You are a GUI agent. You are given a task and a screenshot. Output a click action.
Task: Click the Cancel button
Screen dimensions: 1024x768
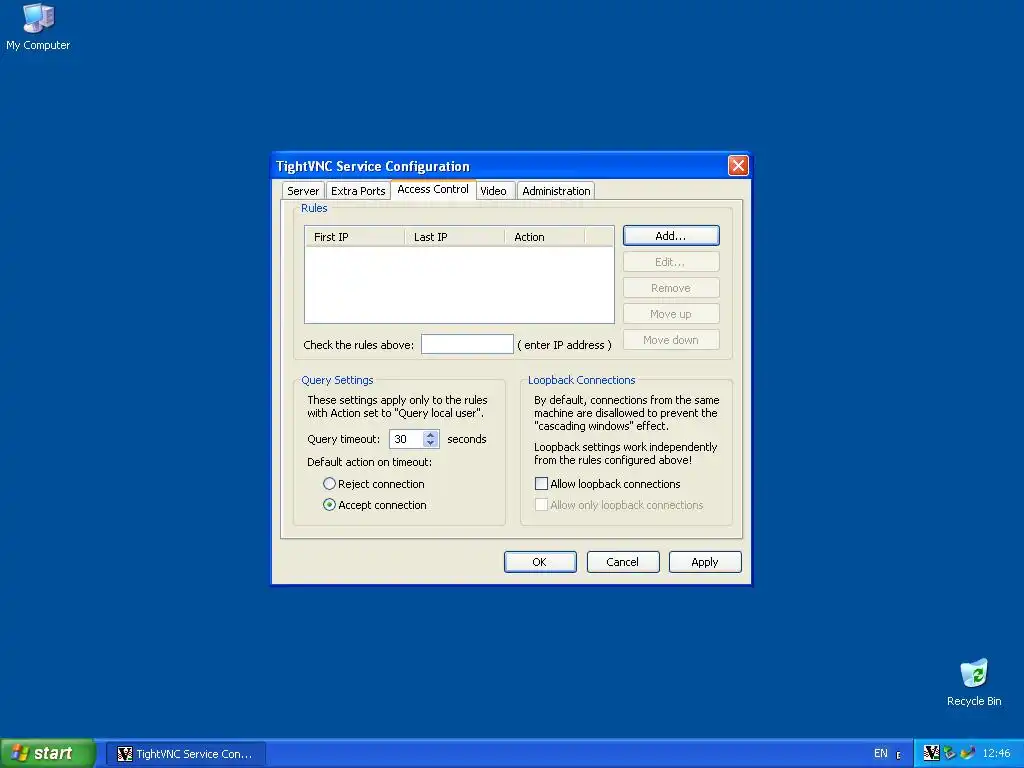pos(623,562)
